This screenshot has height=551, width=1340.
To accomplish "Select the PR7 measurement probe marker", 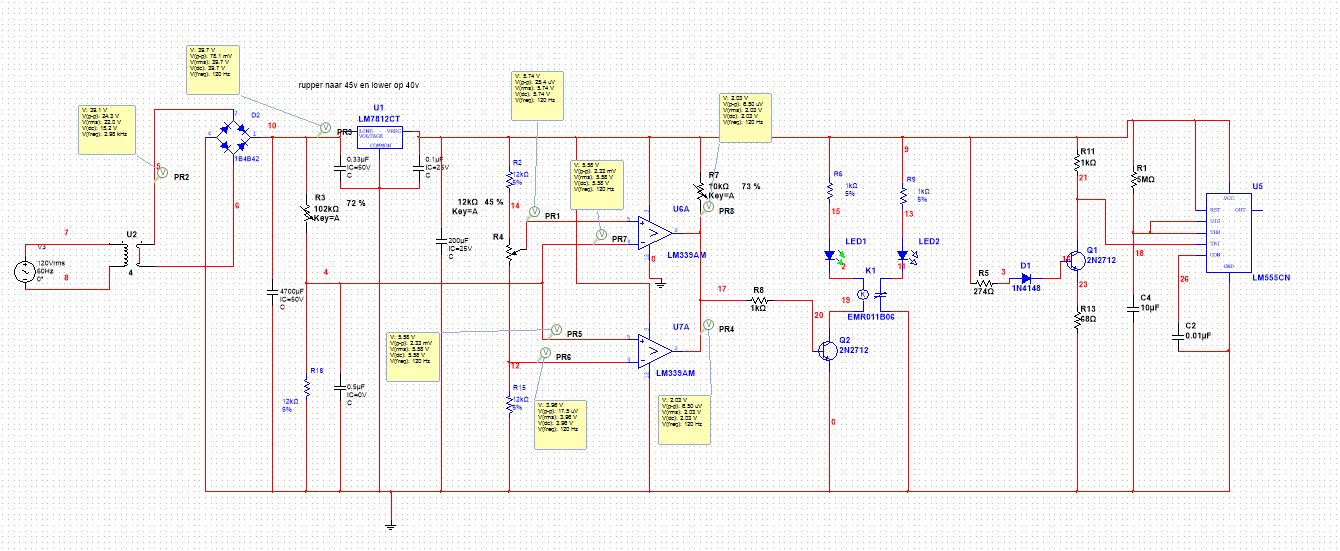I will pyautogui.click(x=600, y=235).
